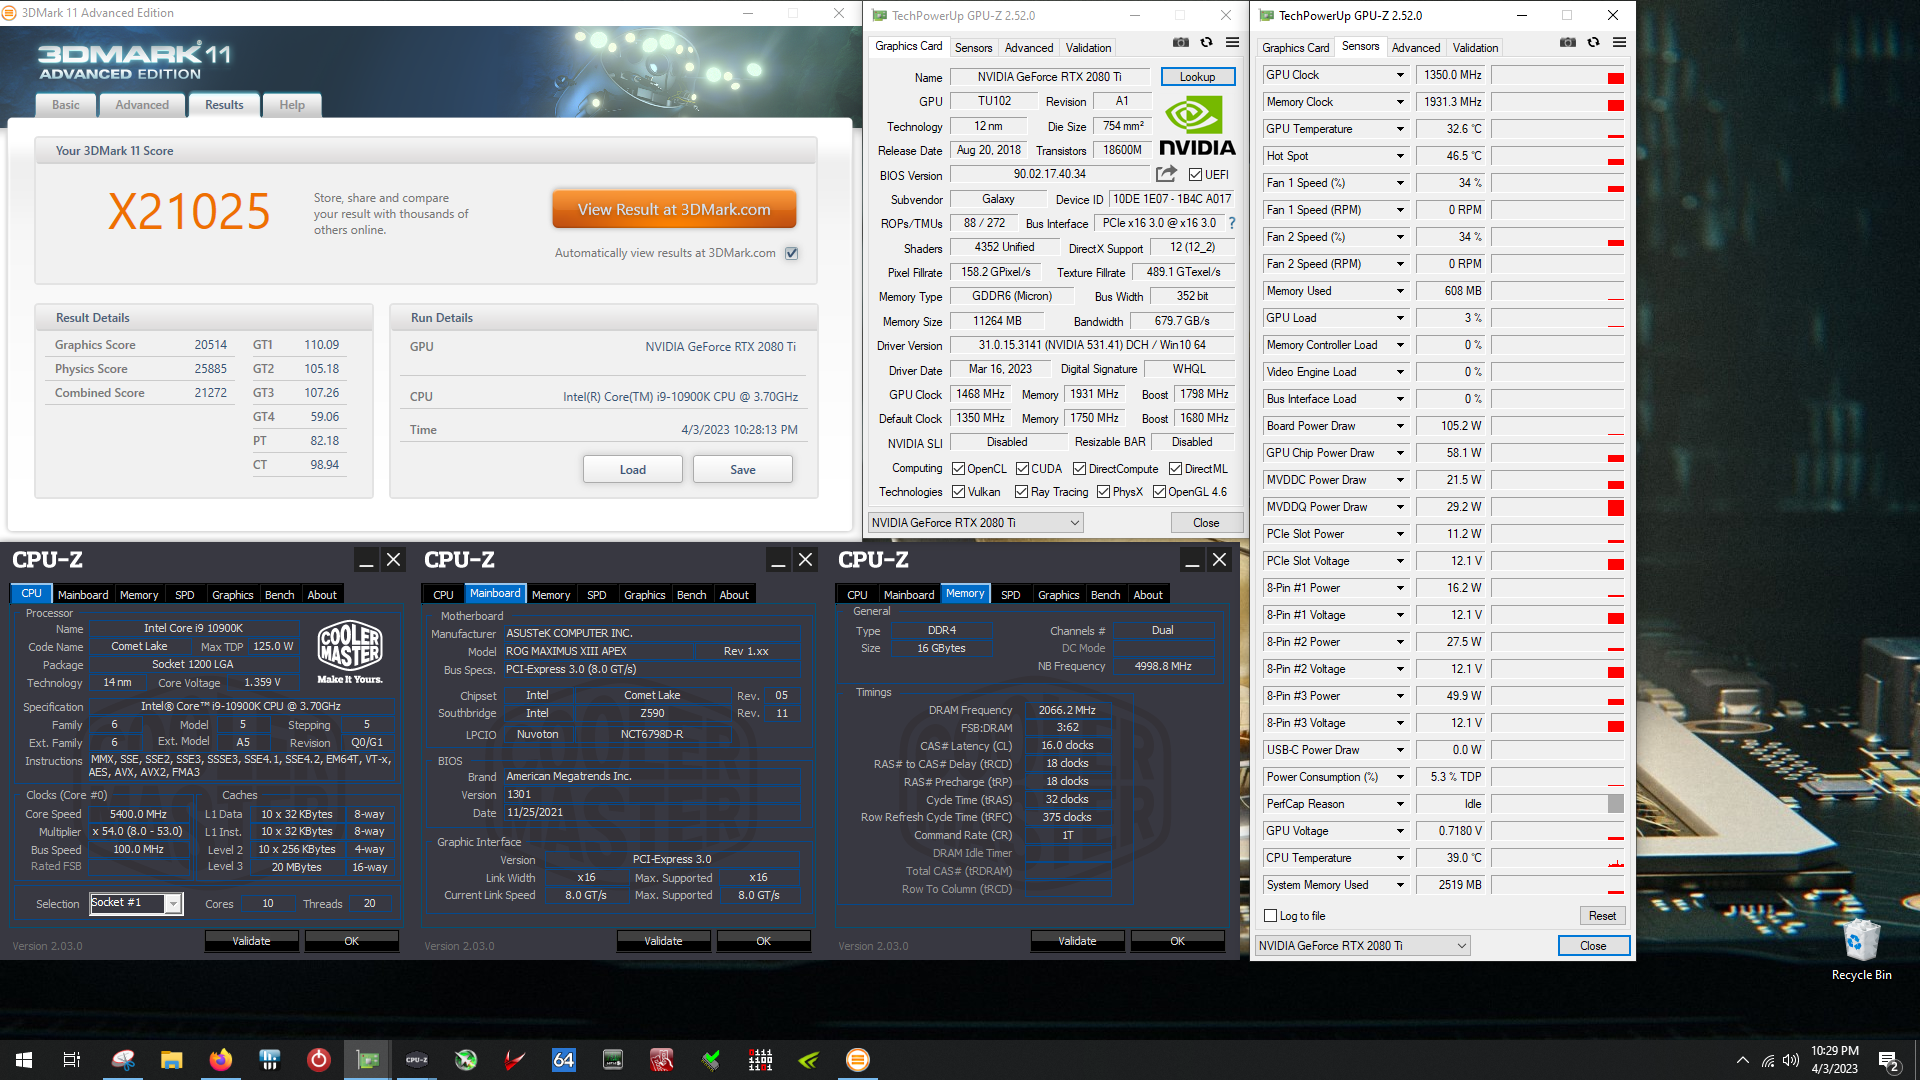Toggle the OpenCL checkbox
1920x1080 pixels.
[958, 468]
